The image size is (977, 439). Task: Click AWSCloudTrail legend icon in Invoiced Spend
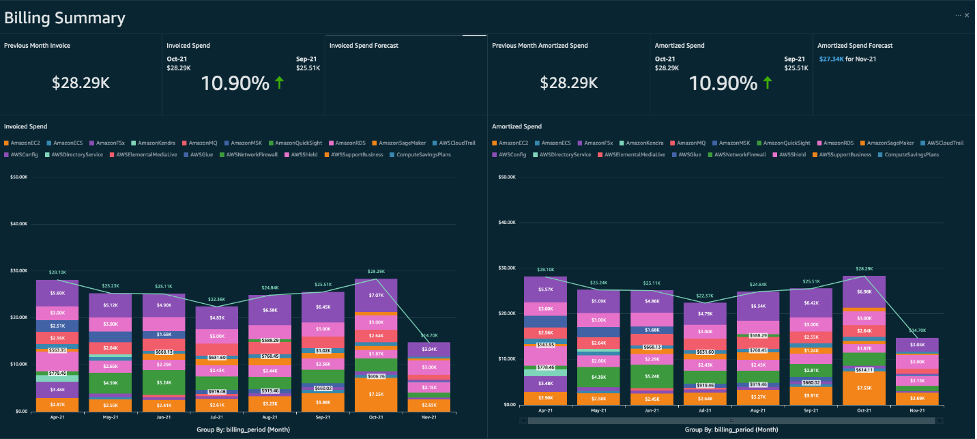pos(434,145)
